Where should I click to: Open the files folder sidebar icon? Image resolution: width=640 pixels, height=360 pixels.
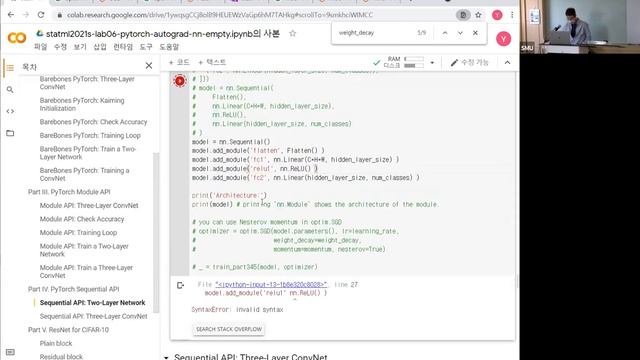10,133
